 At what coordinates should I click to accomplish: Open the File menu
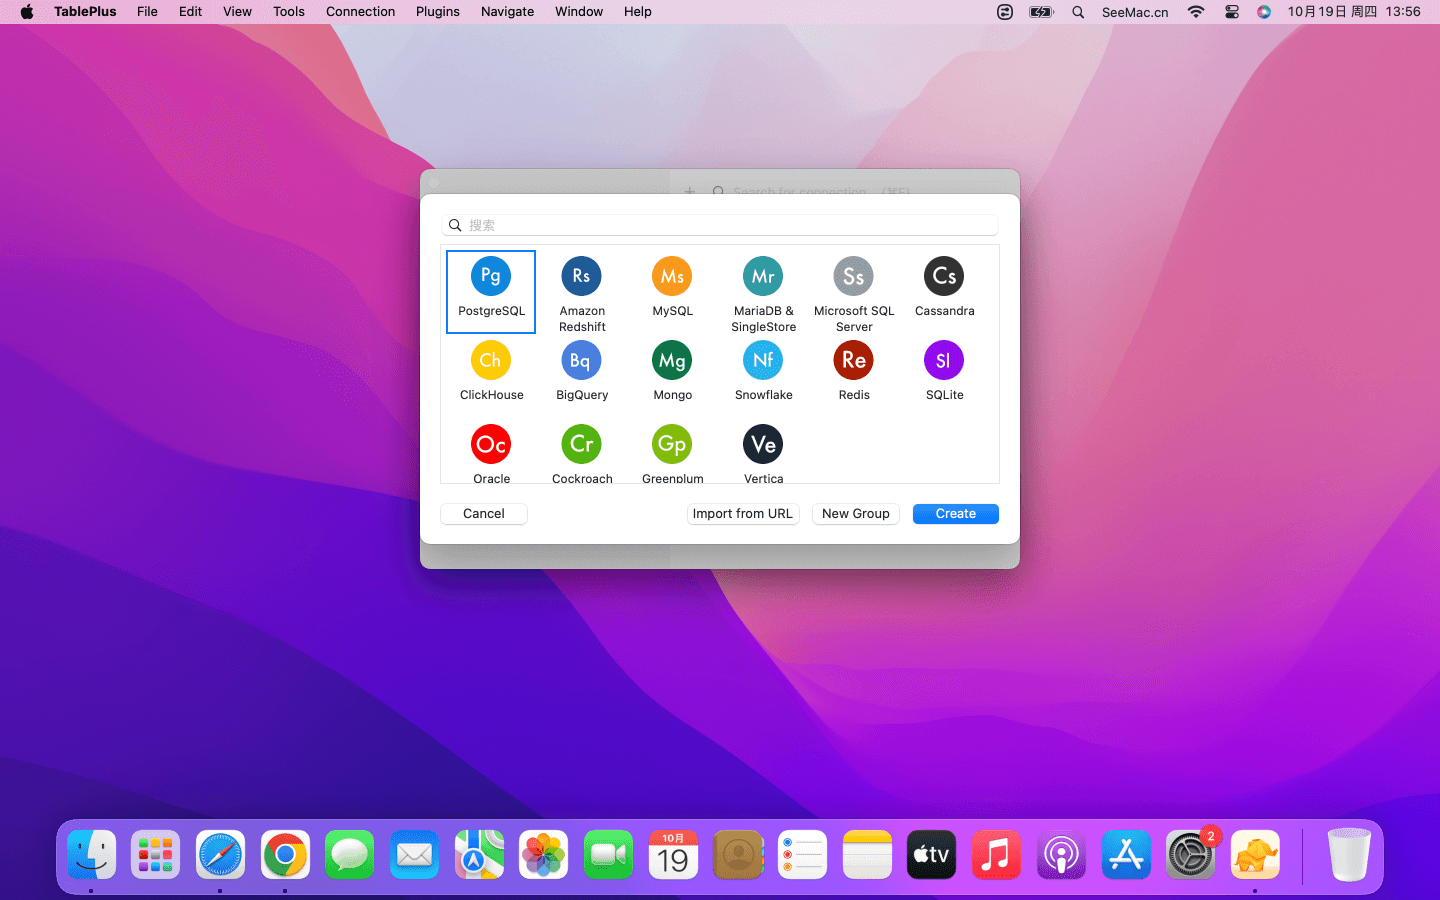click(147, 12)
